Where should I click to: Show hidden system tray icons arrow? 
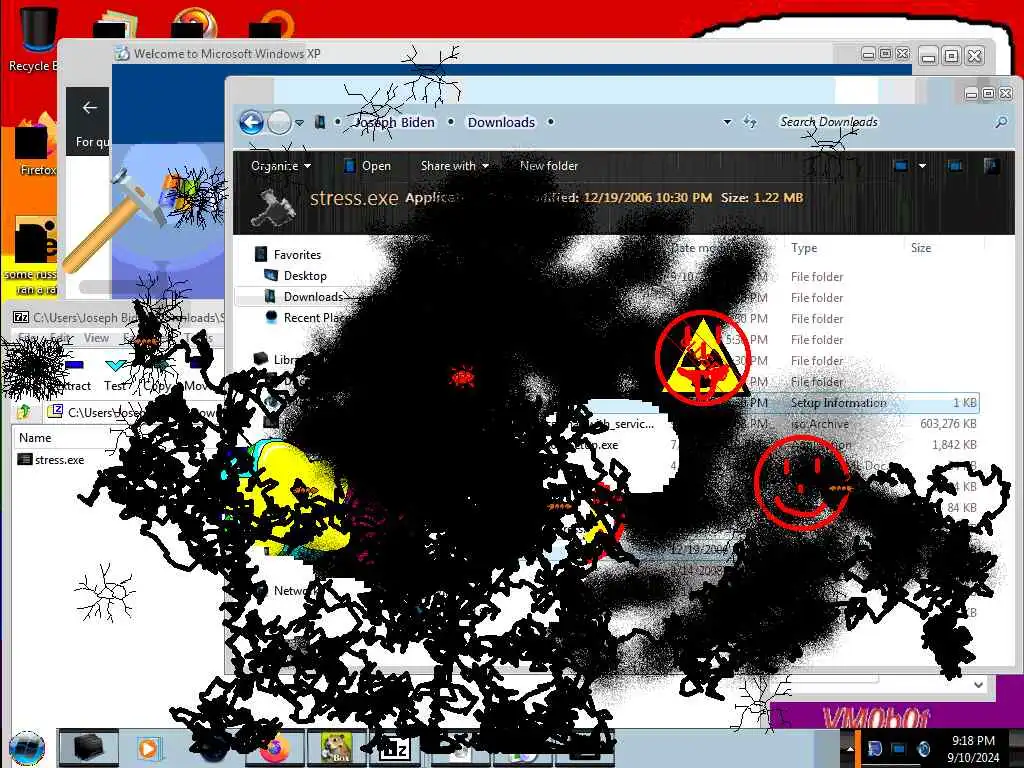pyautogui.click(x=850, y=749)
